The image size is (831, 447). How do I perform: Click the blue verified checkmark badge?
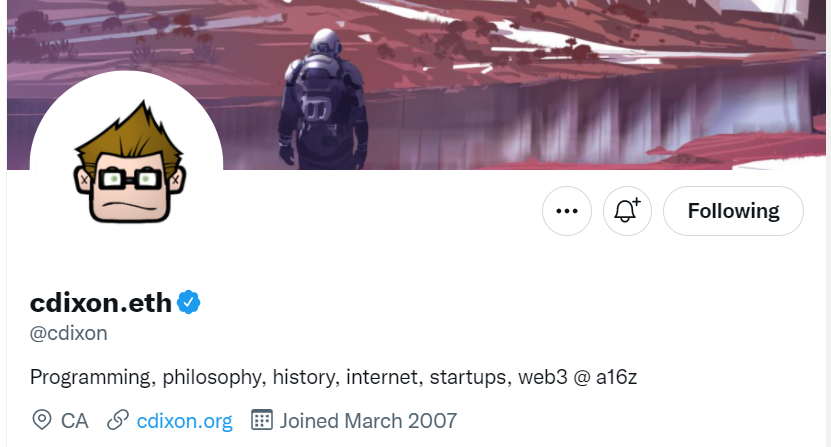[190, 301]
